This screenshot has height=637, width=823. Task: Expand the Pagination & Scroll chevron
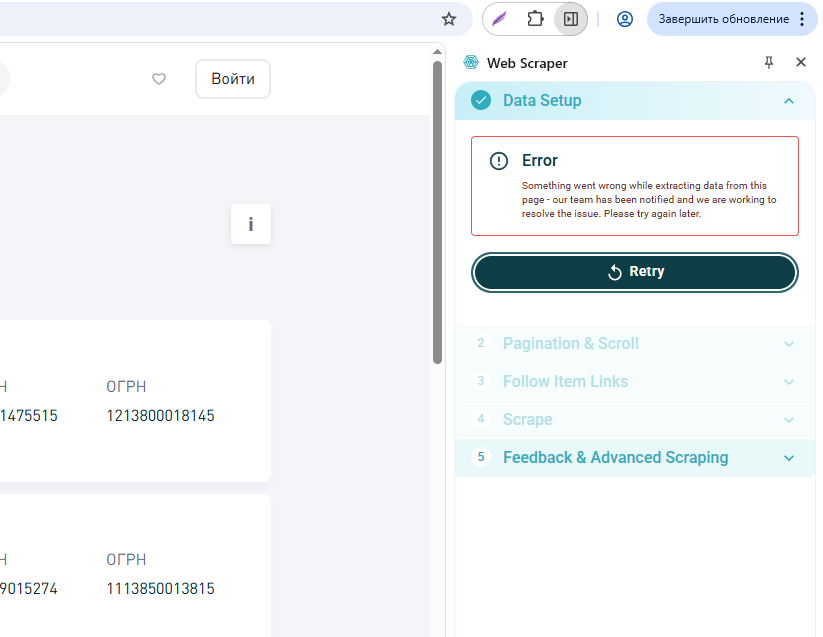pos(789,344)
